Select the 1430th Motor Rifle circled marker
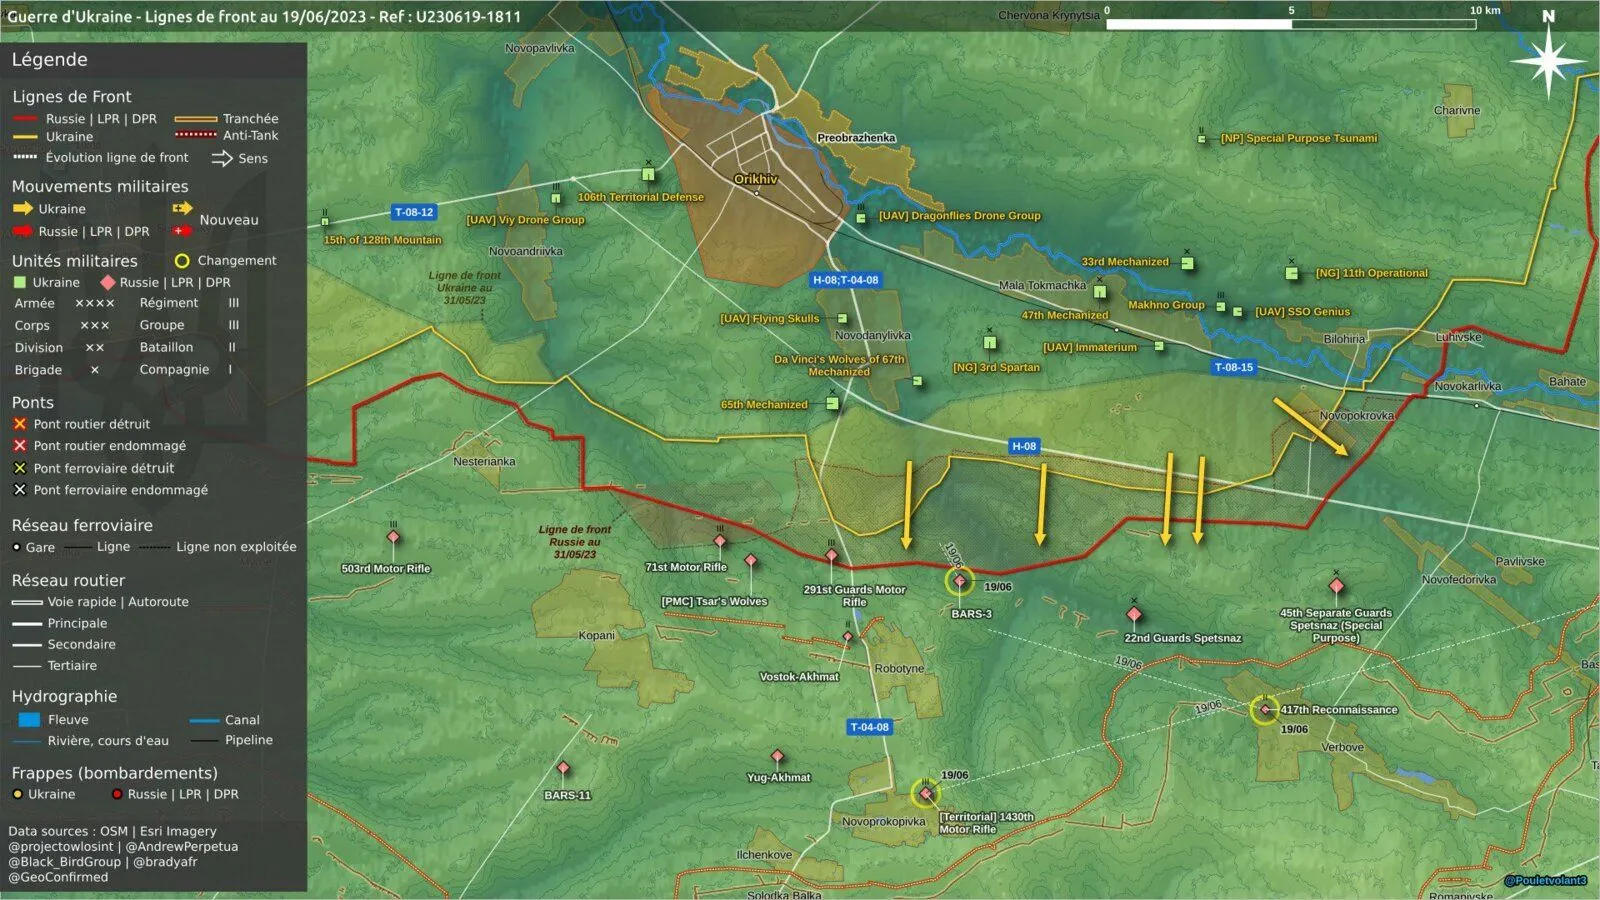The width and height of the screenshot is (1600, 900). 925,794
